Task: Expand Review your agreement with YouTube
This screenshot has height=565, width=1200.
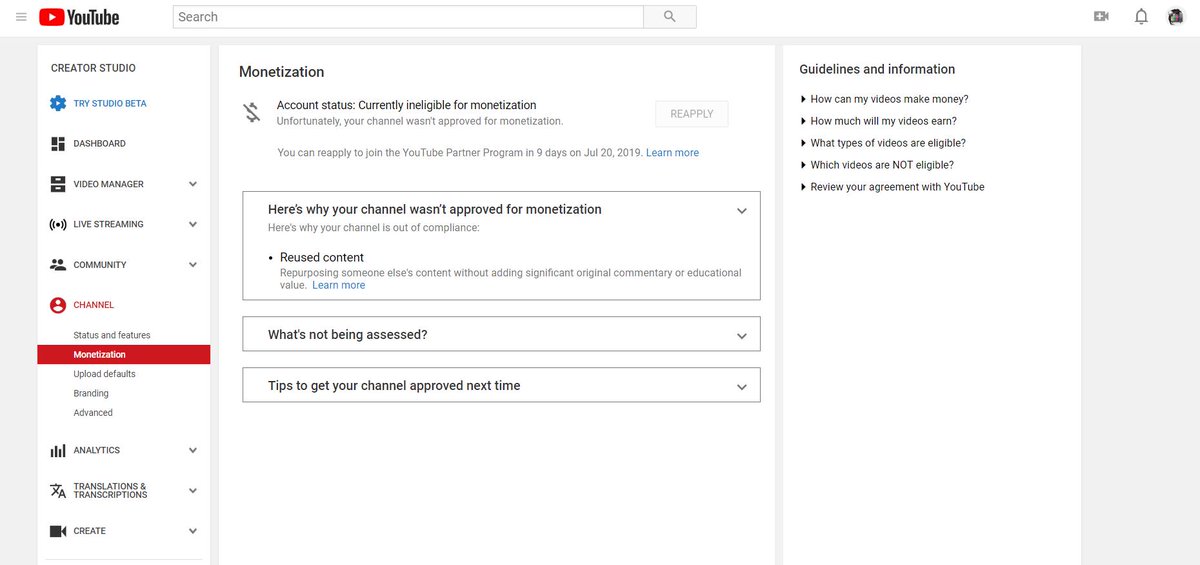Action: pos(893,187)
